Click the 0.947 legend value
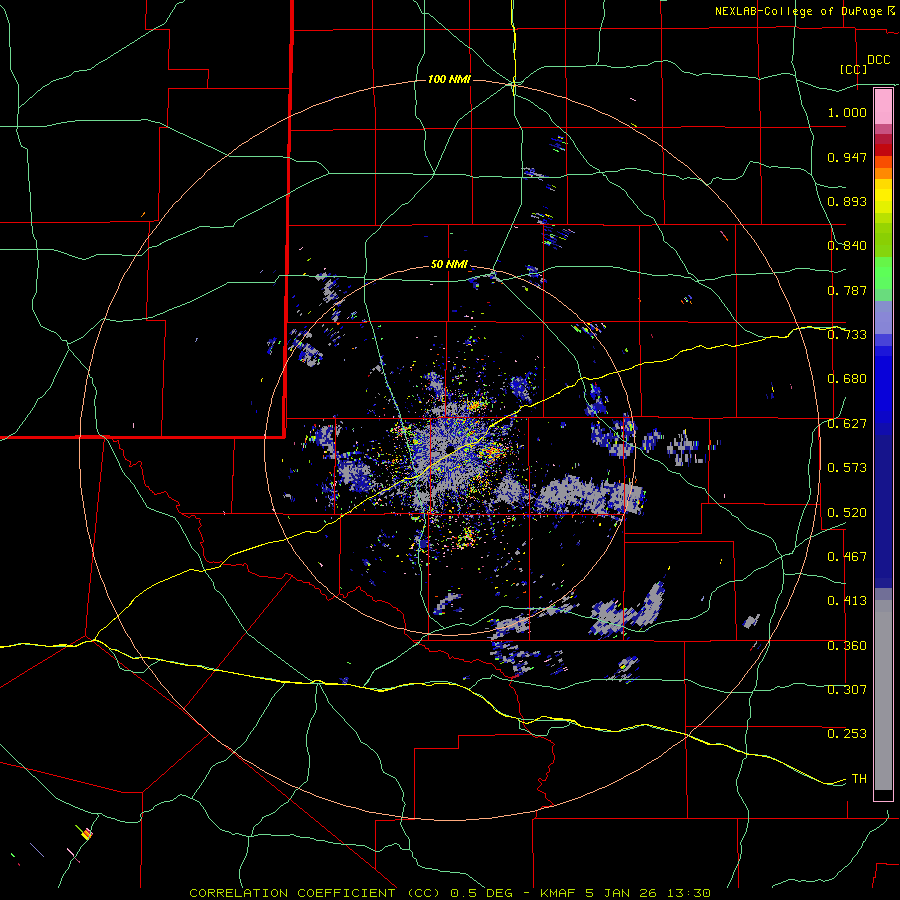The image size is (900, 900). [x=847, y=157]
